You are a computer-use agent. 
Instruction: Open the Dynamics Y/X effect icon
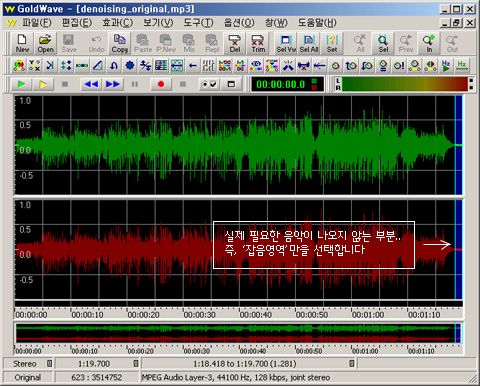click(35, 66)
